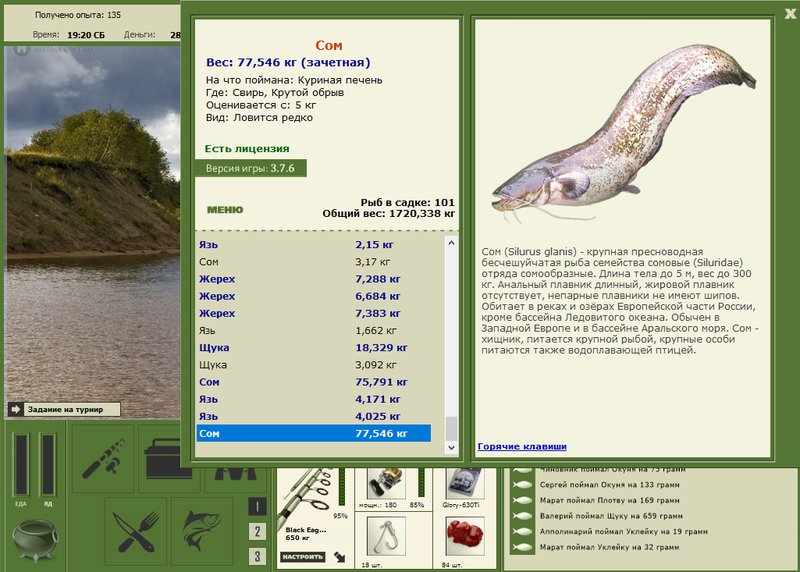Click the tournament task arrow icon
Image resolution: width=800 pixels, height=572 pixels.
(x=15, y=409)
